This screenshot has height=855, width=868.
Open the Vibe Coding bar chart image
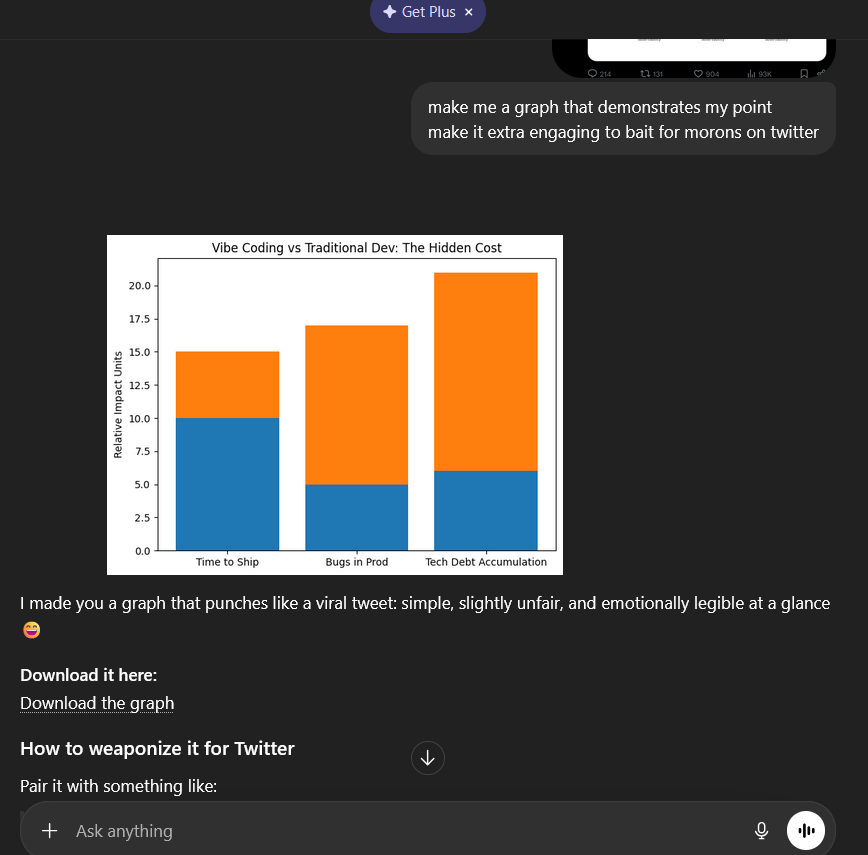tap(335, 405)
